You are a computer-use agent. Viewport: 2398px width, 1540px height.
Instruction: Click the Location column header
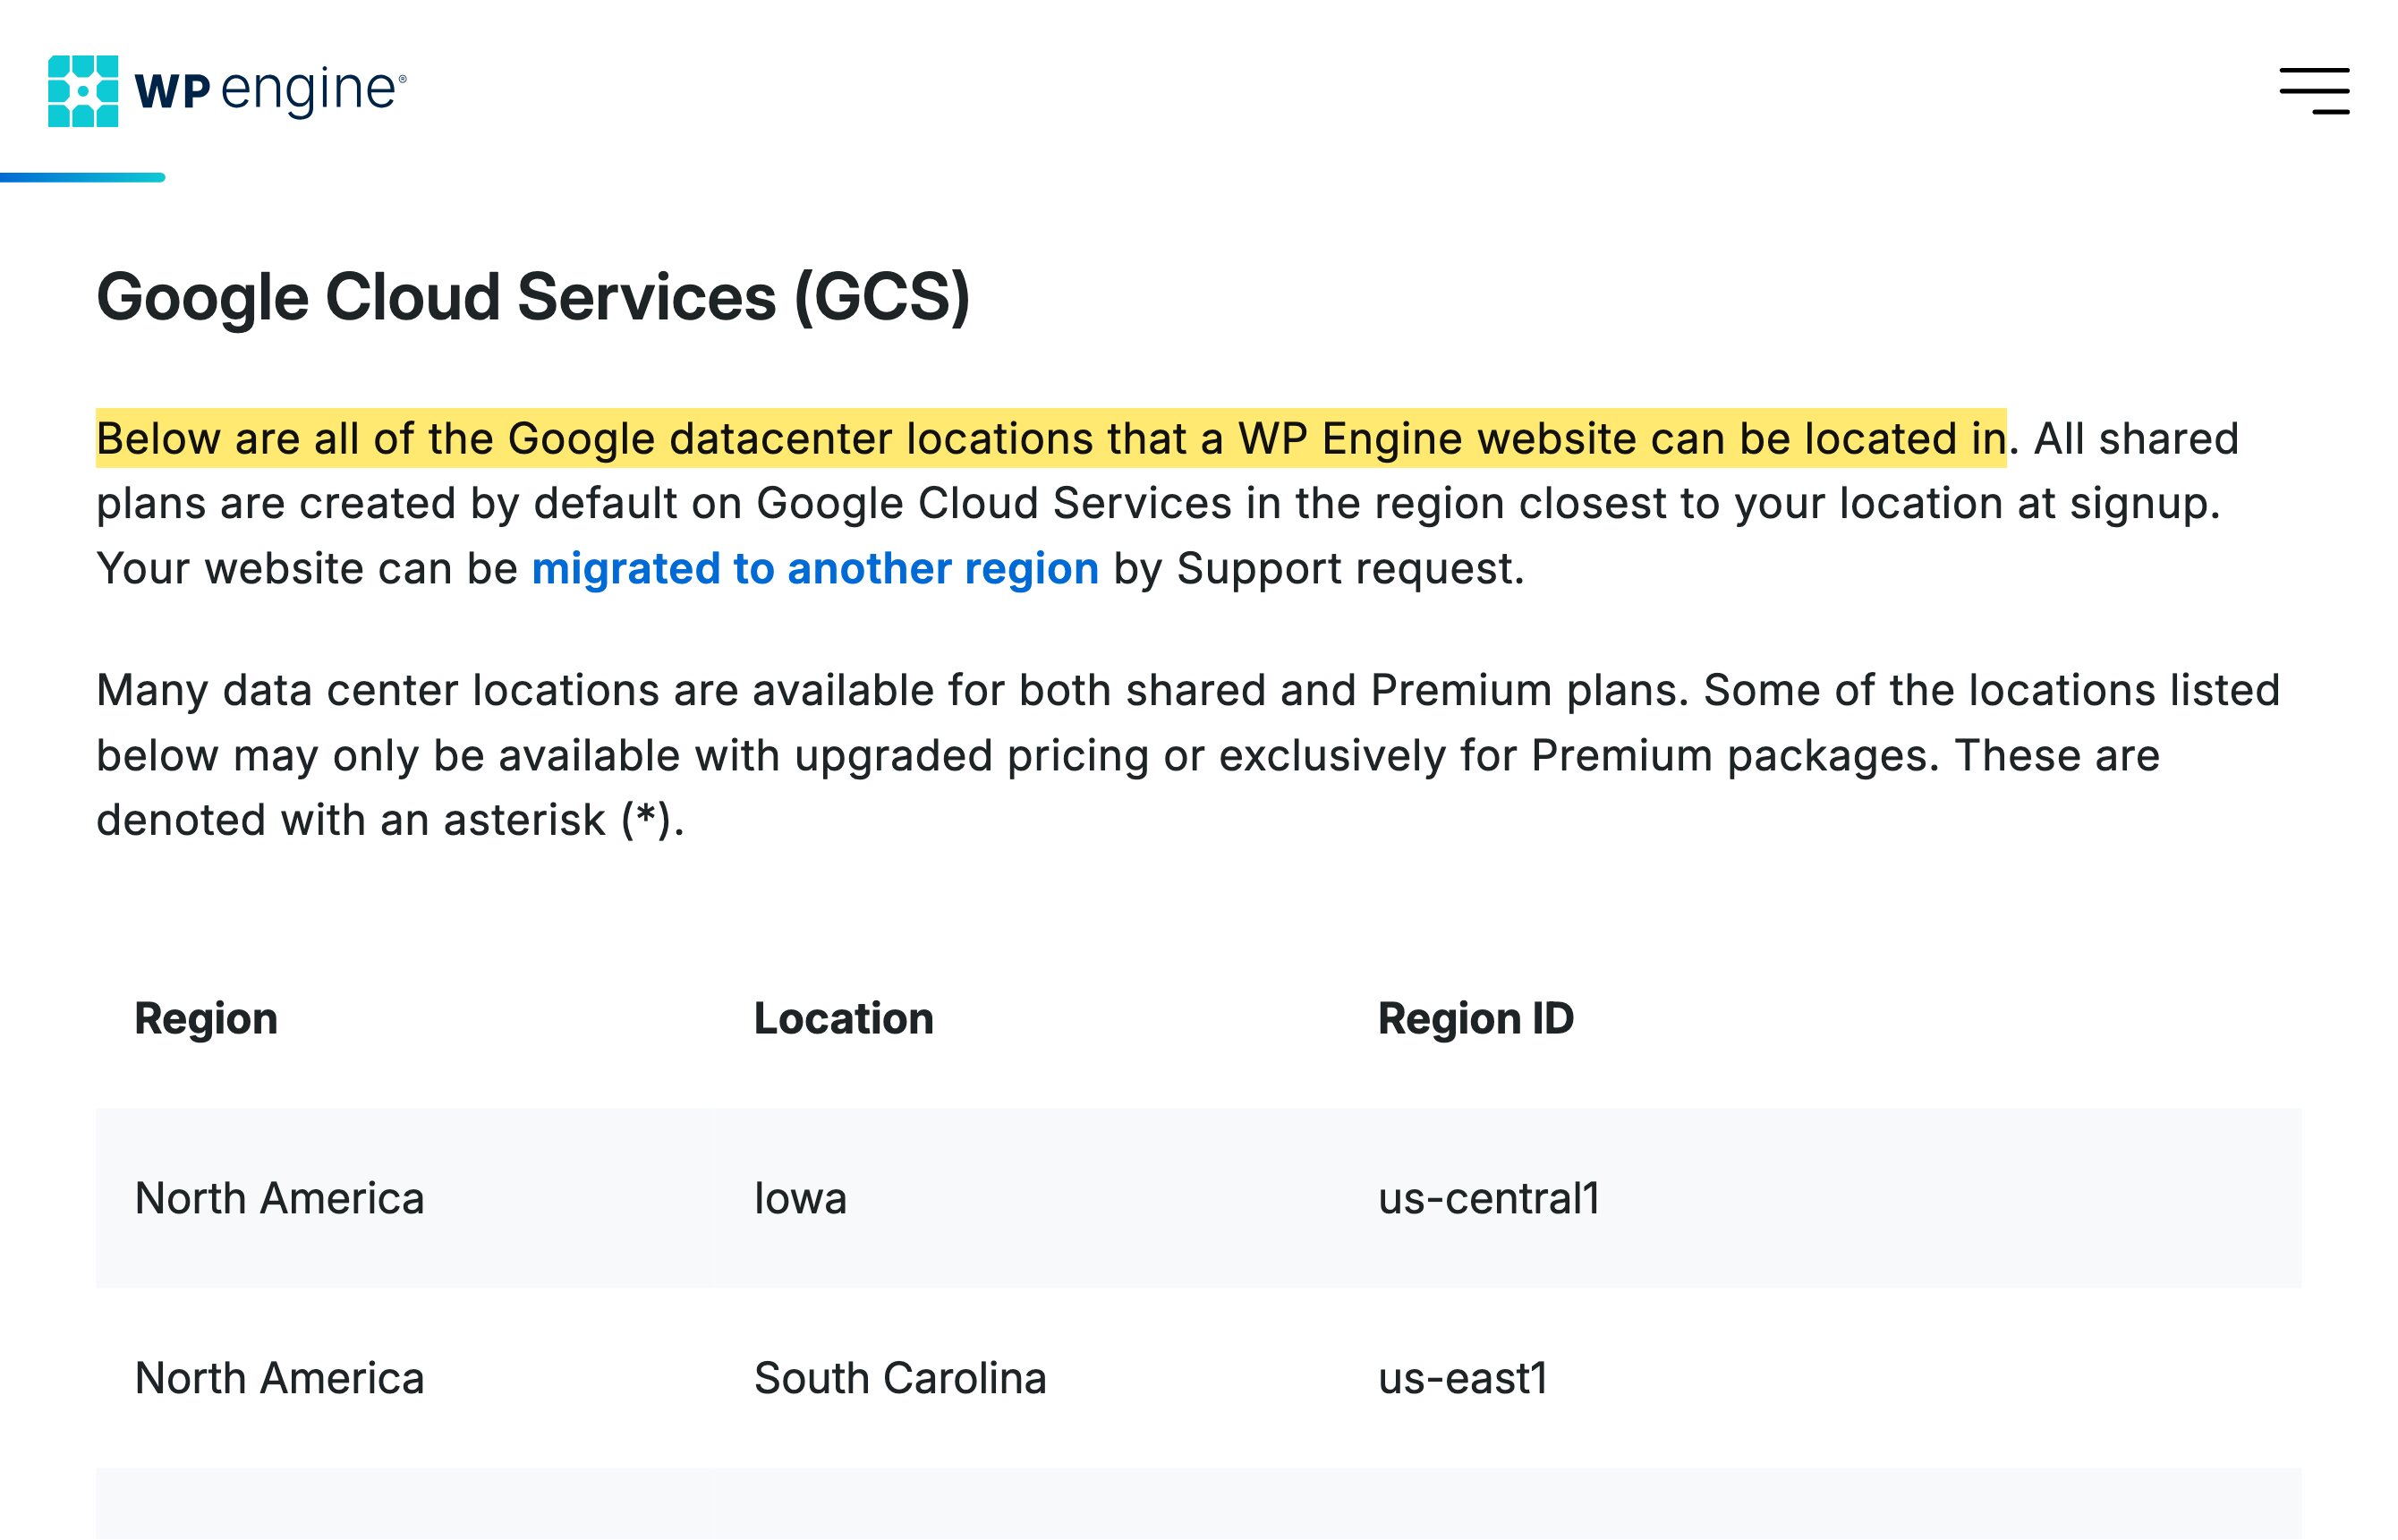(843, 1019)
